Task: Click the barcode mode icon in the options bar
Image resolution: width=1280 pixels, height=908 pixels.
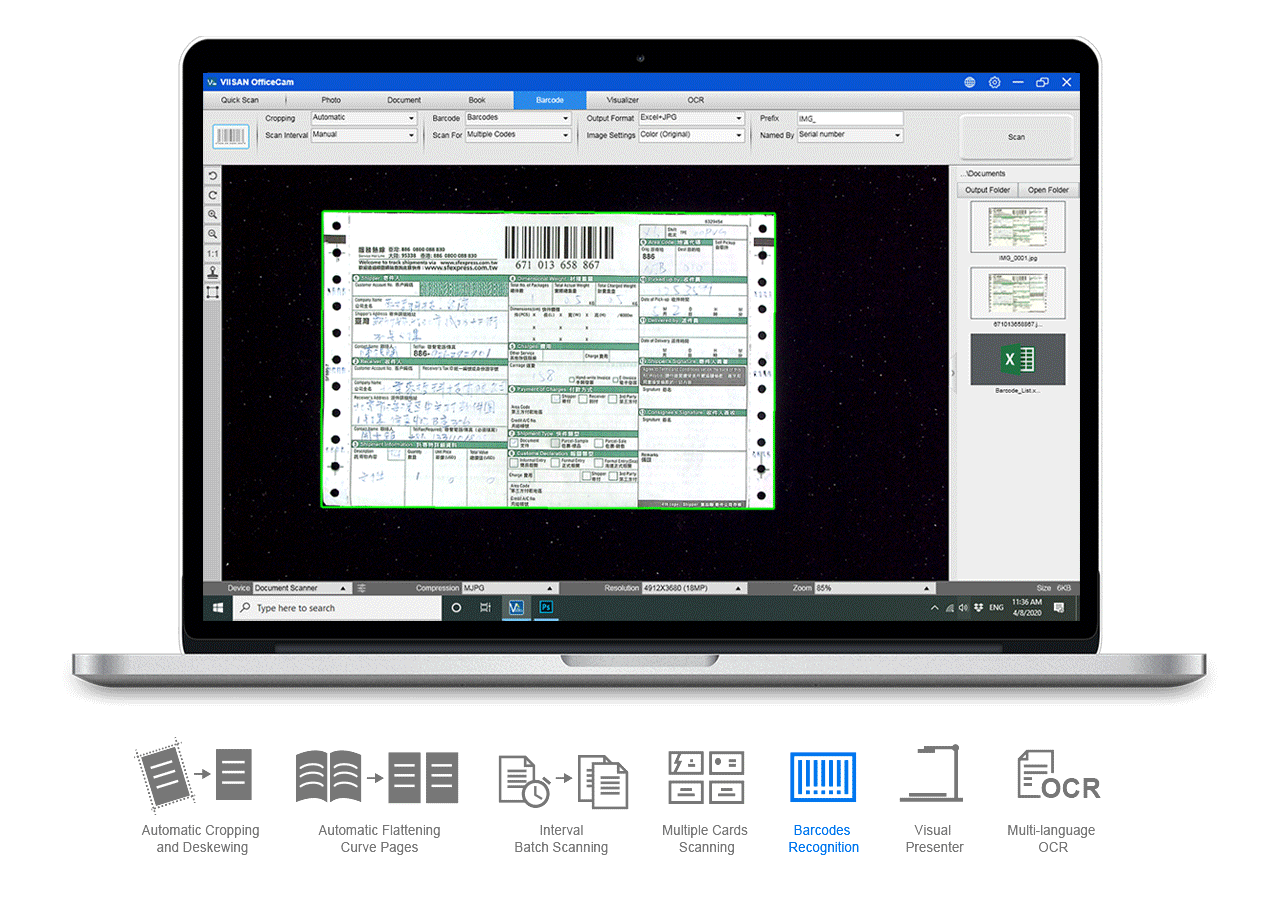Action: 231,137
